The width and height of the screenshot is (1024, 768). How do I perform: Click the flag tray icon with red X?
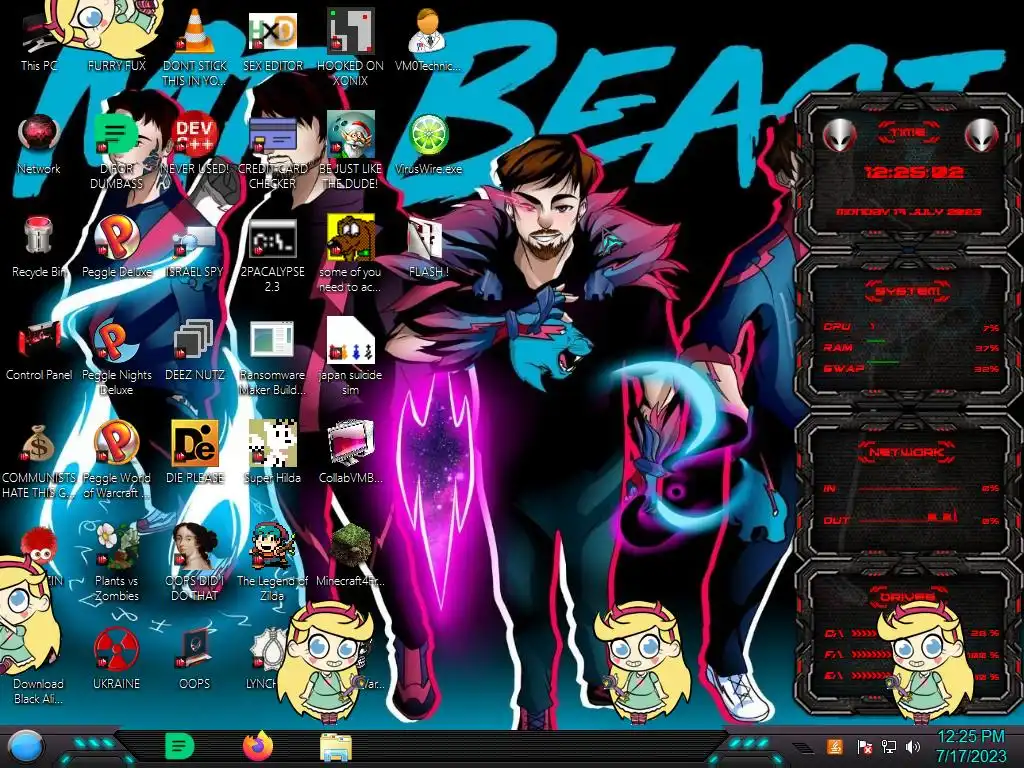(864, 746)
